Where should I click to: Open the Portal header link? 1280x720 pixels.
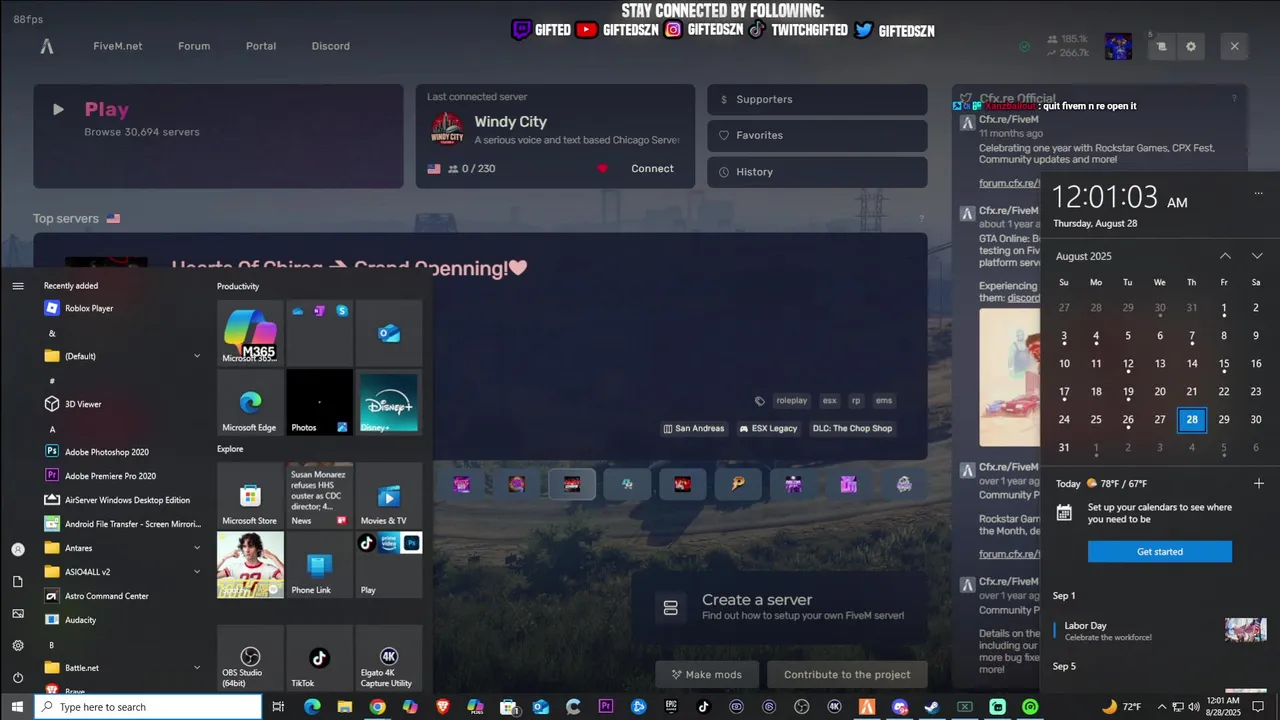tap(261, 46)
